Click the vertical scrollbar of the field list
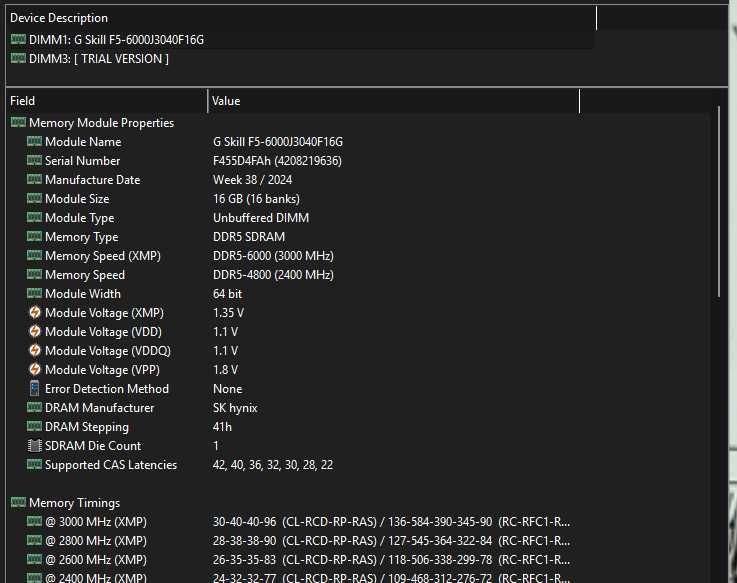This screenshot has height=583, width=737. click(719, 202)
